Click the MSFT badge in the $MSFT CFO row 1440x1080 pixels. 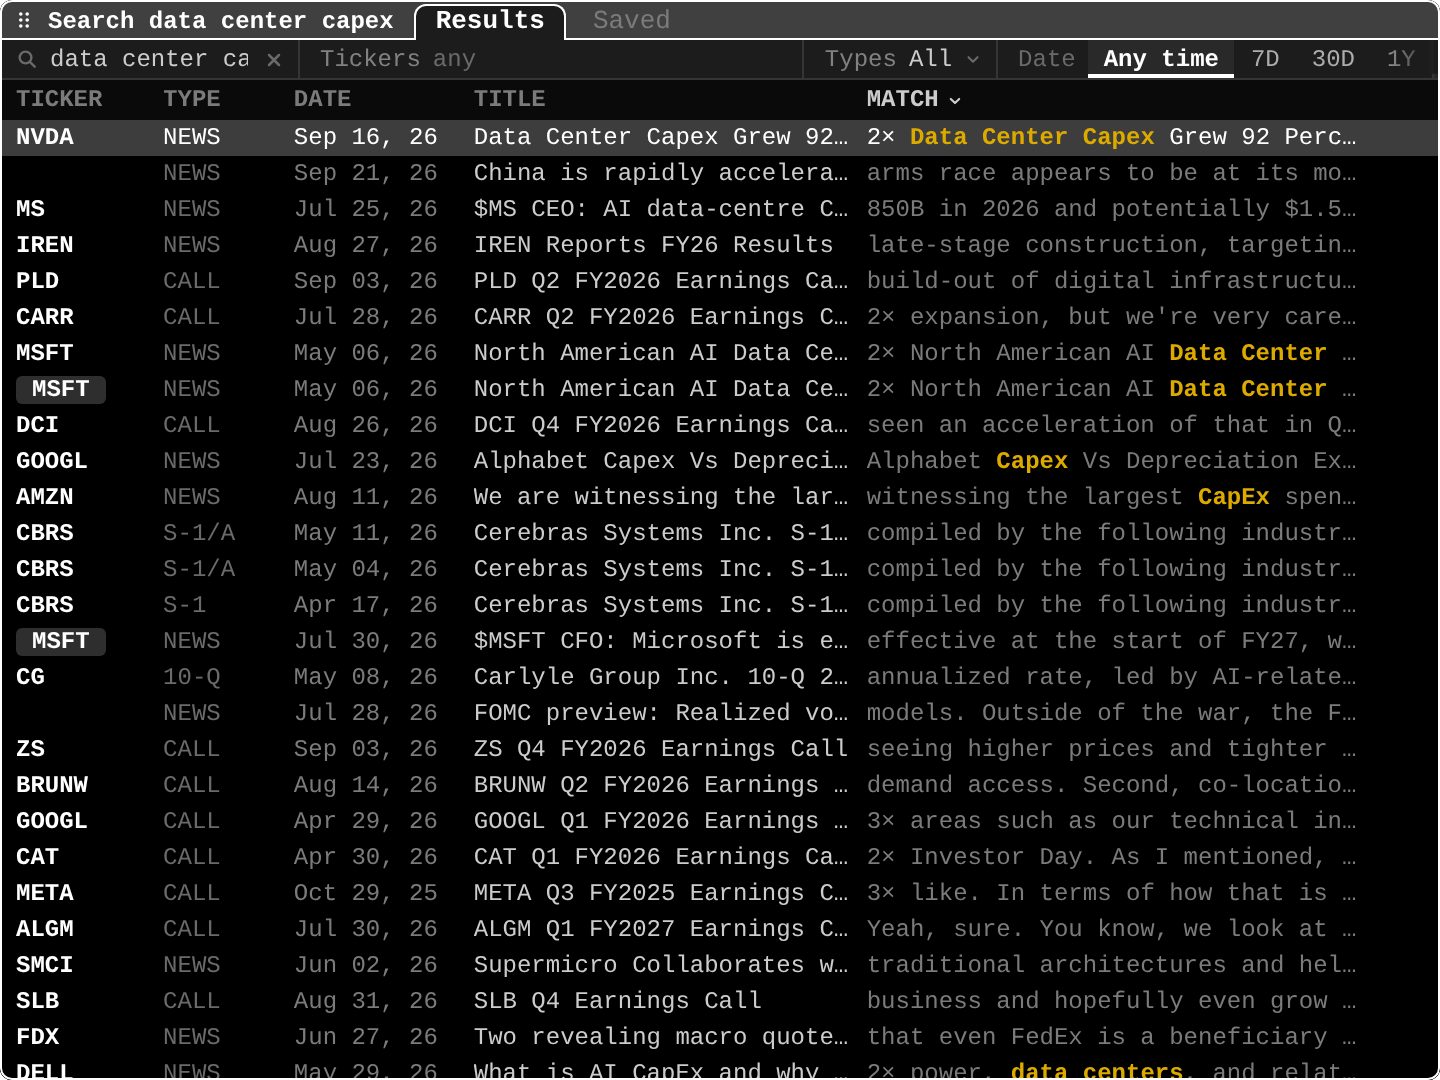(61, 641)
